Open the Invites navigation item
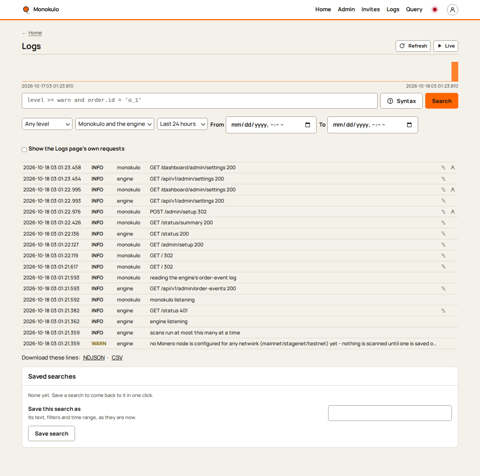Viewport: 480px width, 476px height. click(371, 9)
